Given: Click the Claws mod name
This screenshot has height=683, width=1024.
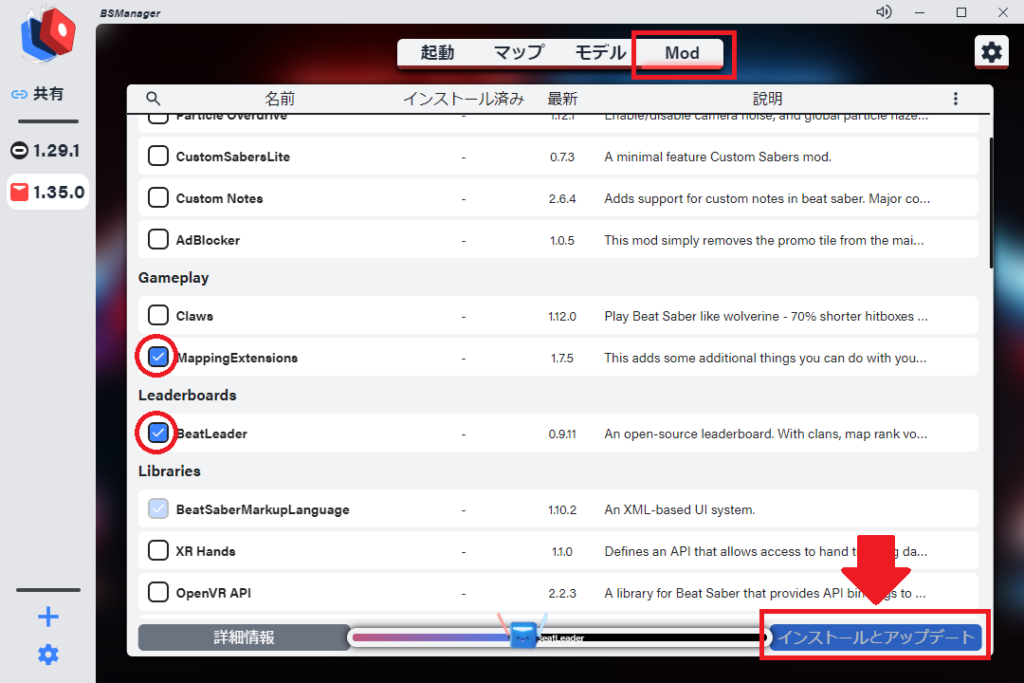Looking at the screenshot, I should [195, 316].
